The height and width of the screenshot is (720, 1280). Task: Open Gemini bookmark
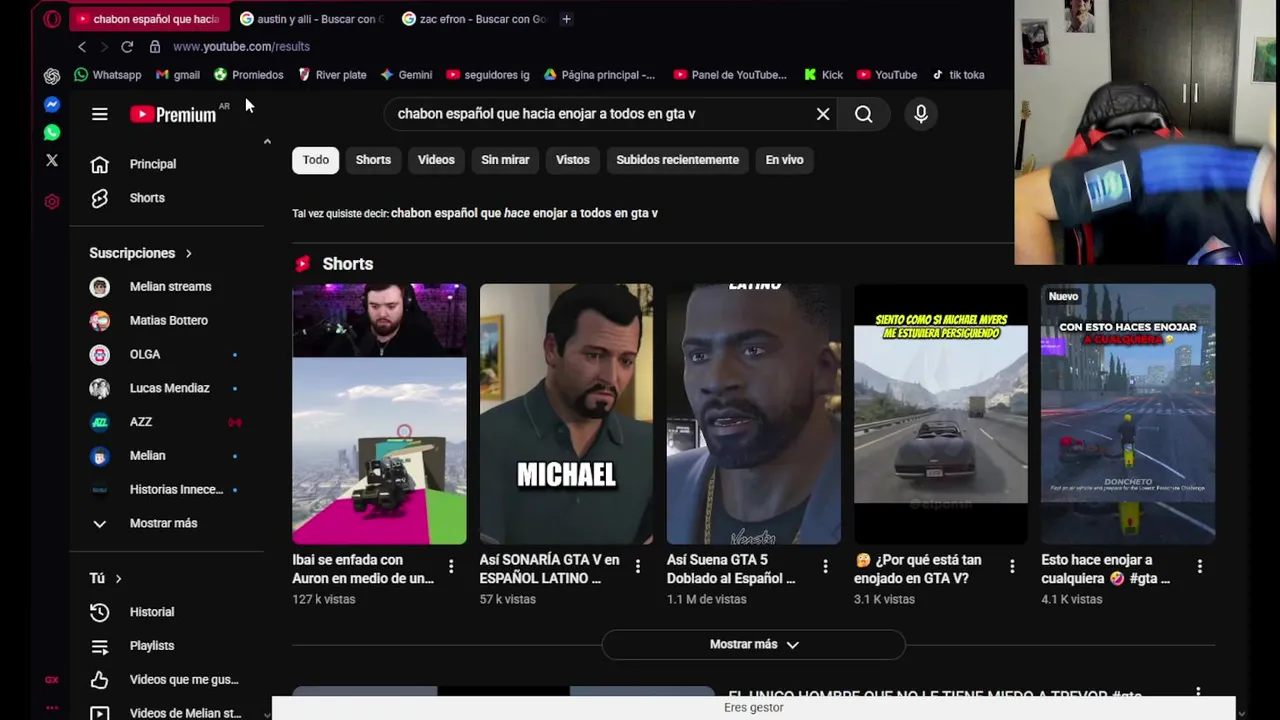coord(406,75)
